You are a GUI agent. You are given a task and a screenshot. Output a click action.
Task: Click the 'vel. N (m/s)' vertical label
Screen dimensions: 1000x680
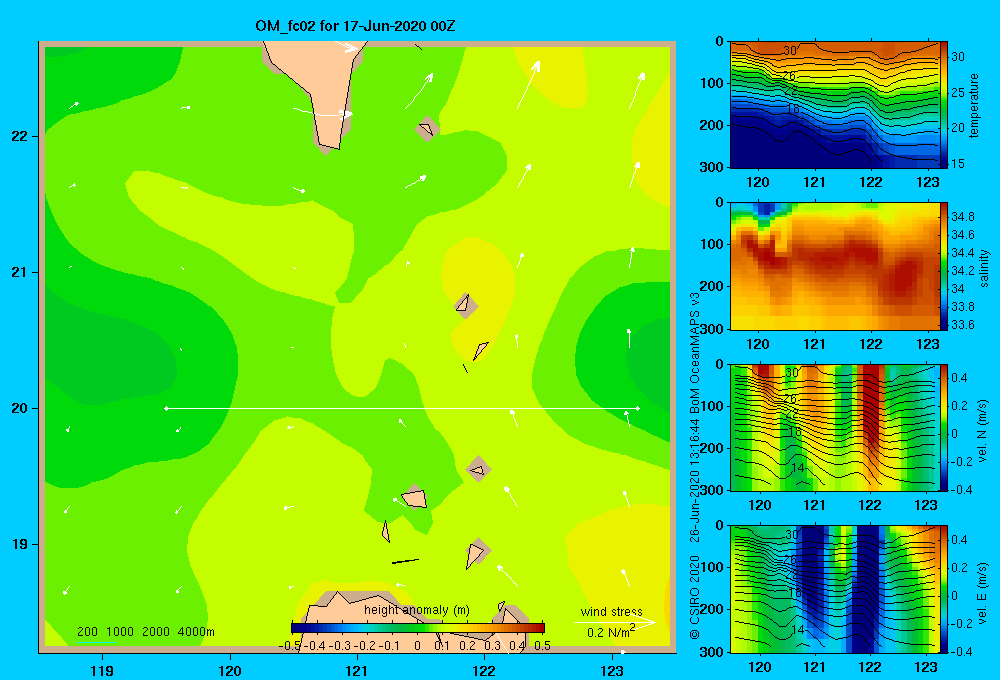pos(982,431)
